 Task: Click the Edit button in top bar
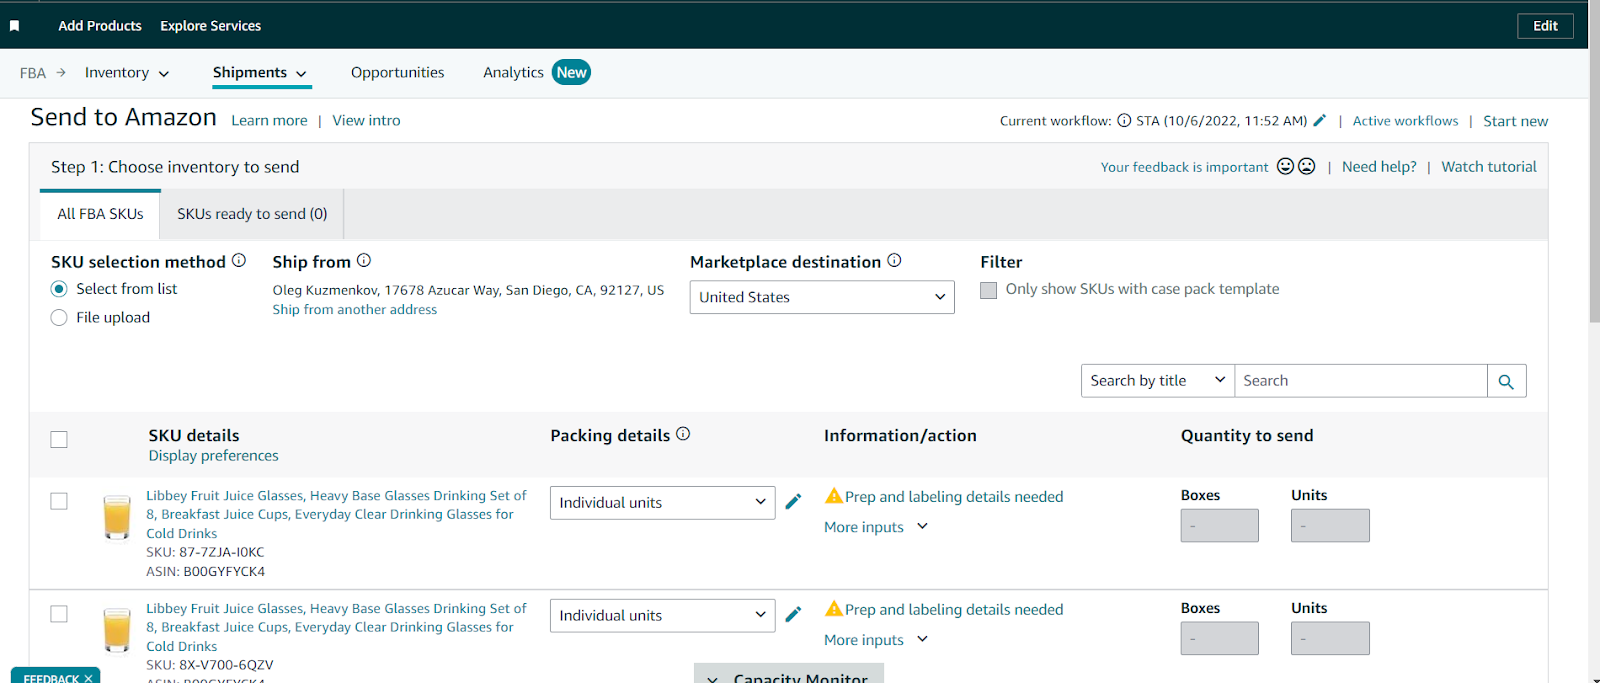(x=1545, y=26)
